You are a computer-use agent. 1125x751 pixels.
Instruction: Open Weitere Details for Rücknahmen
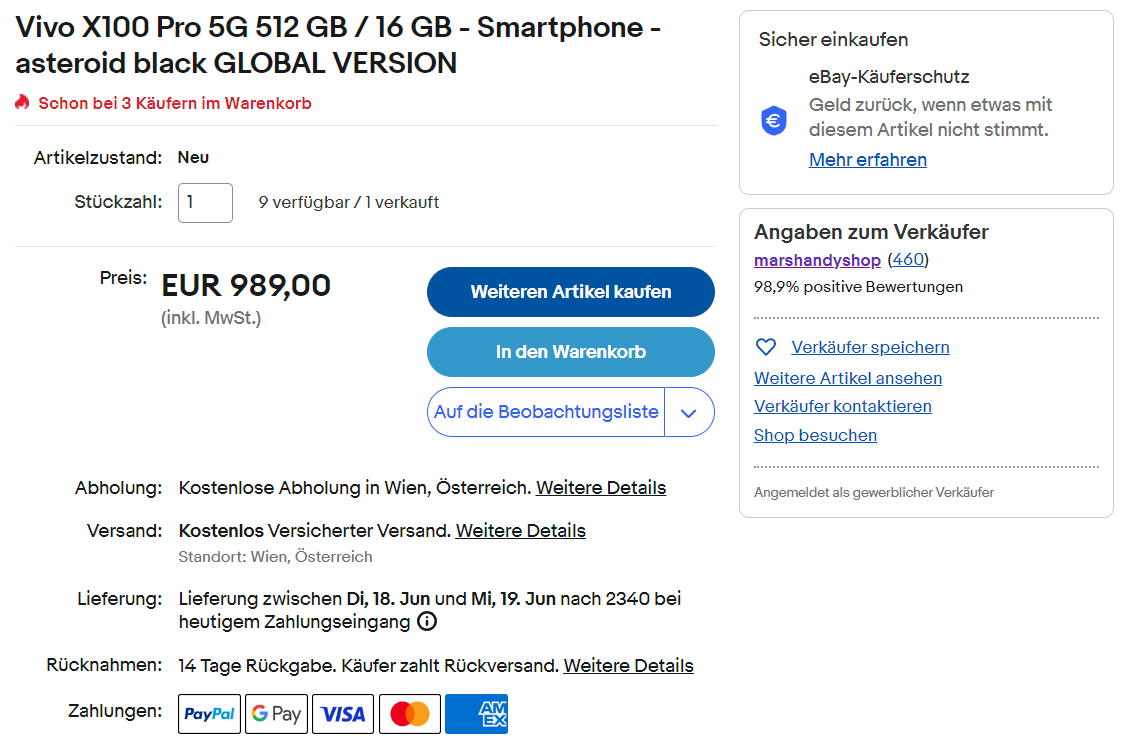tap(628, 665)
